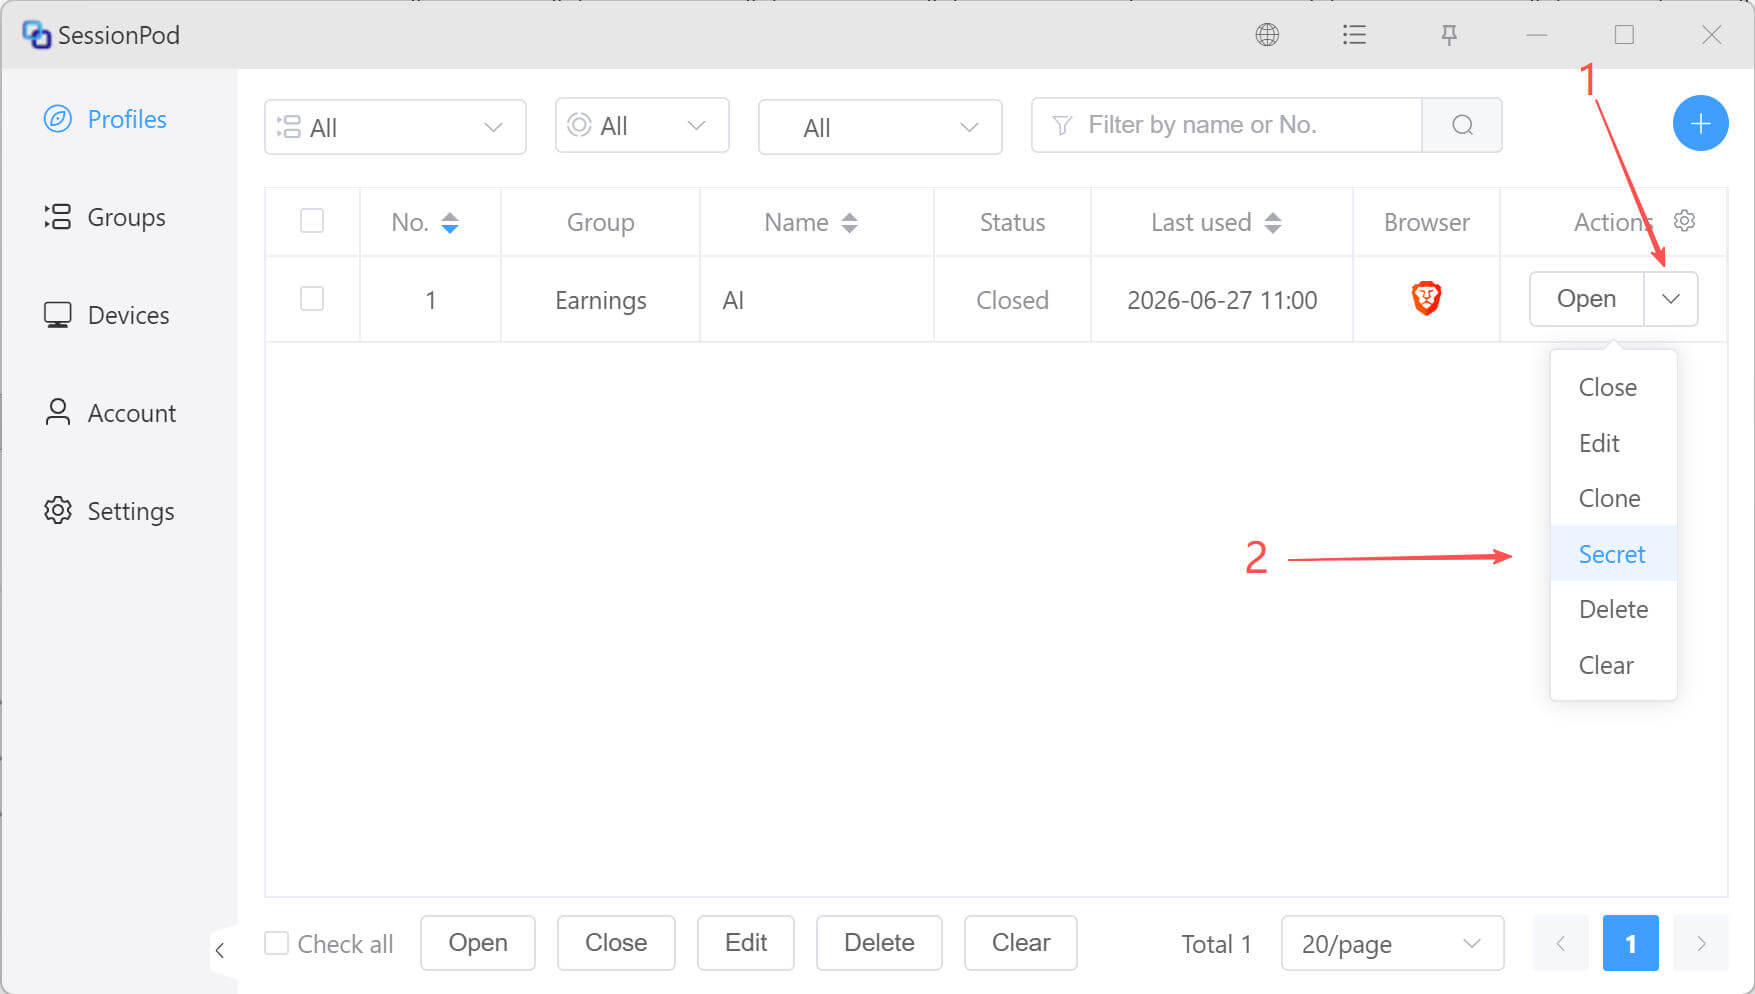Choose Close from the actions menu
1755x994 pixels.
[1613, 387]
